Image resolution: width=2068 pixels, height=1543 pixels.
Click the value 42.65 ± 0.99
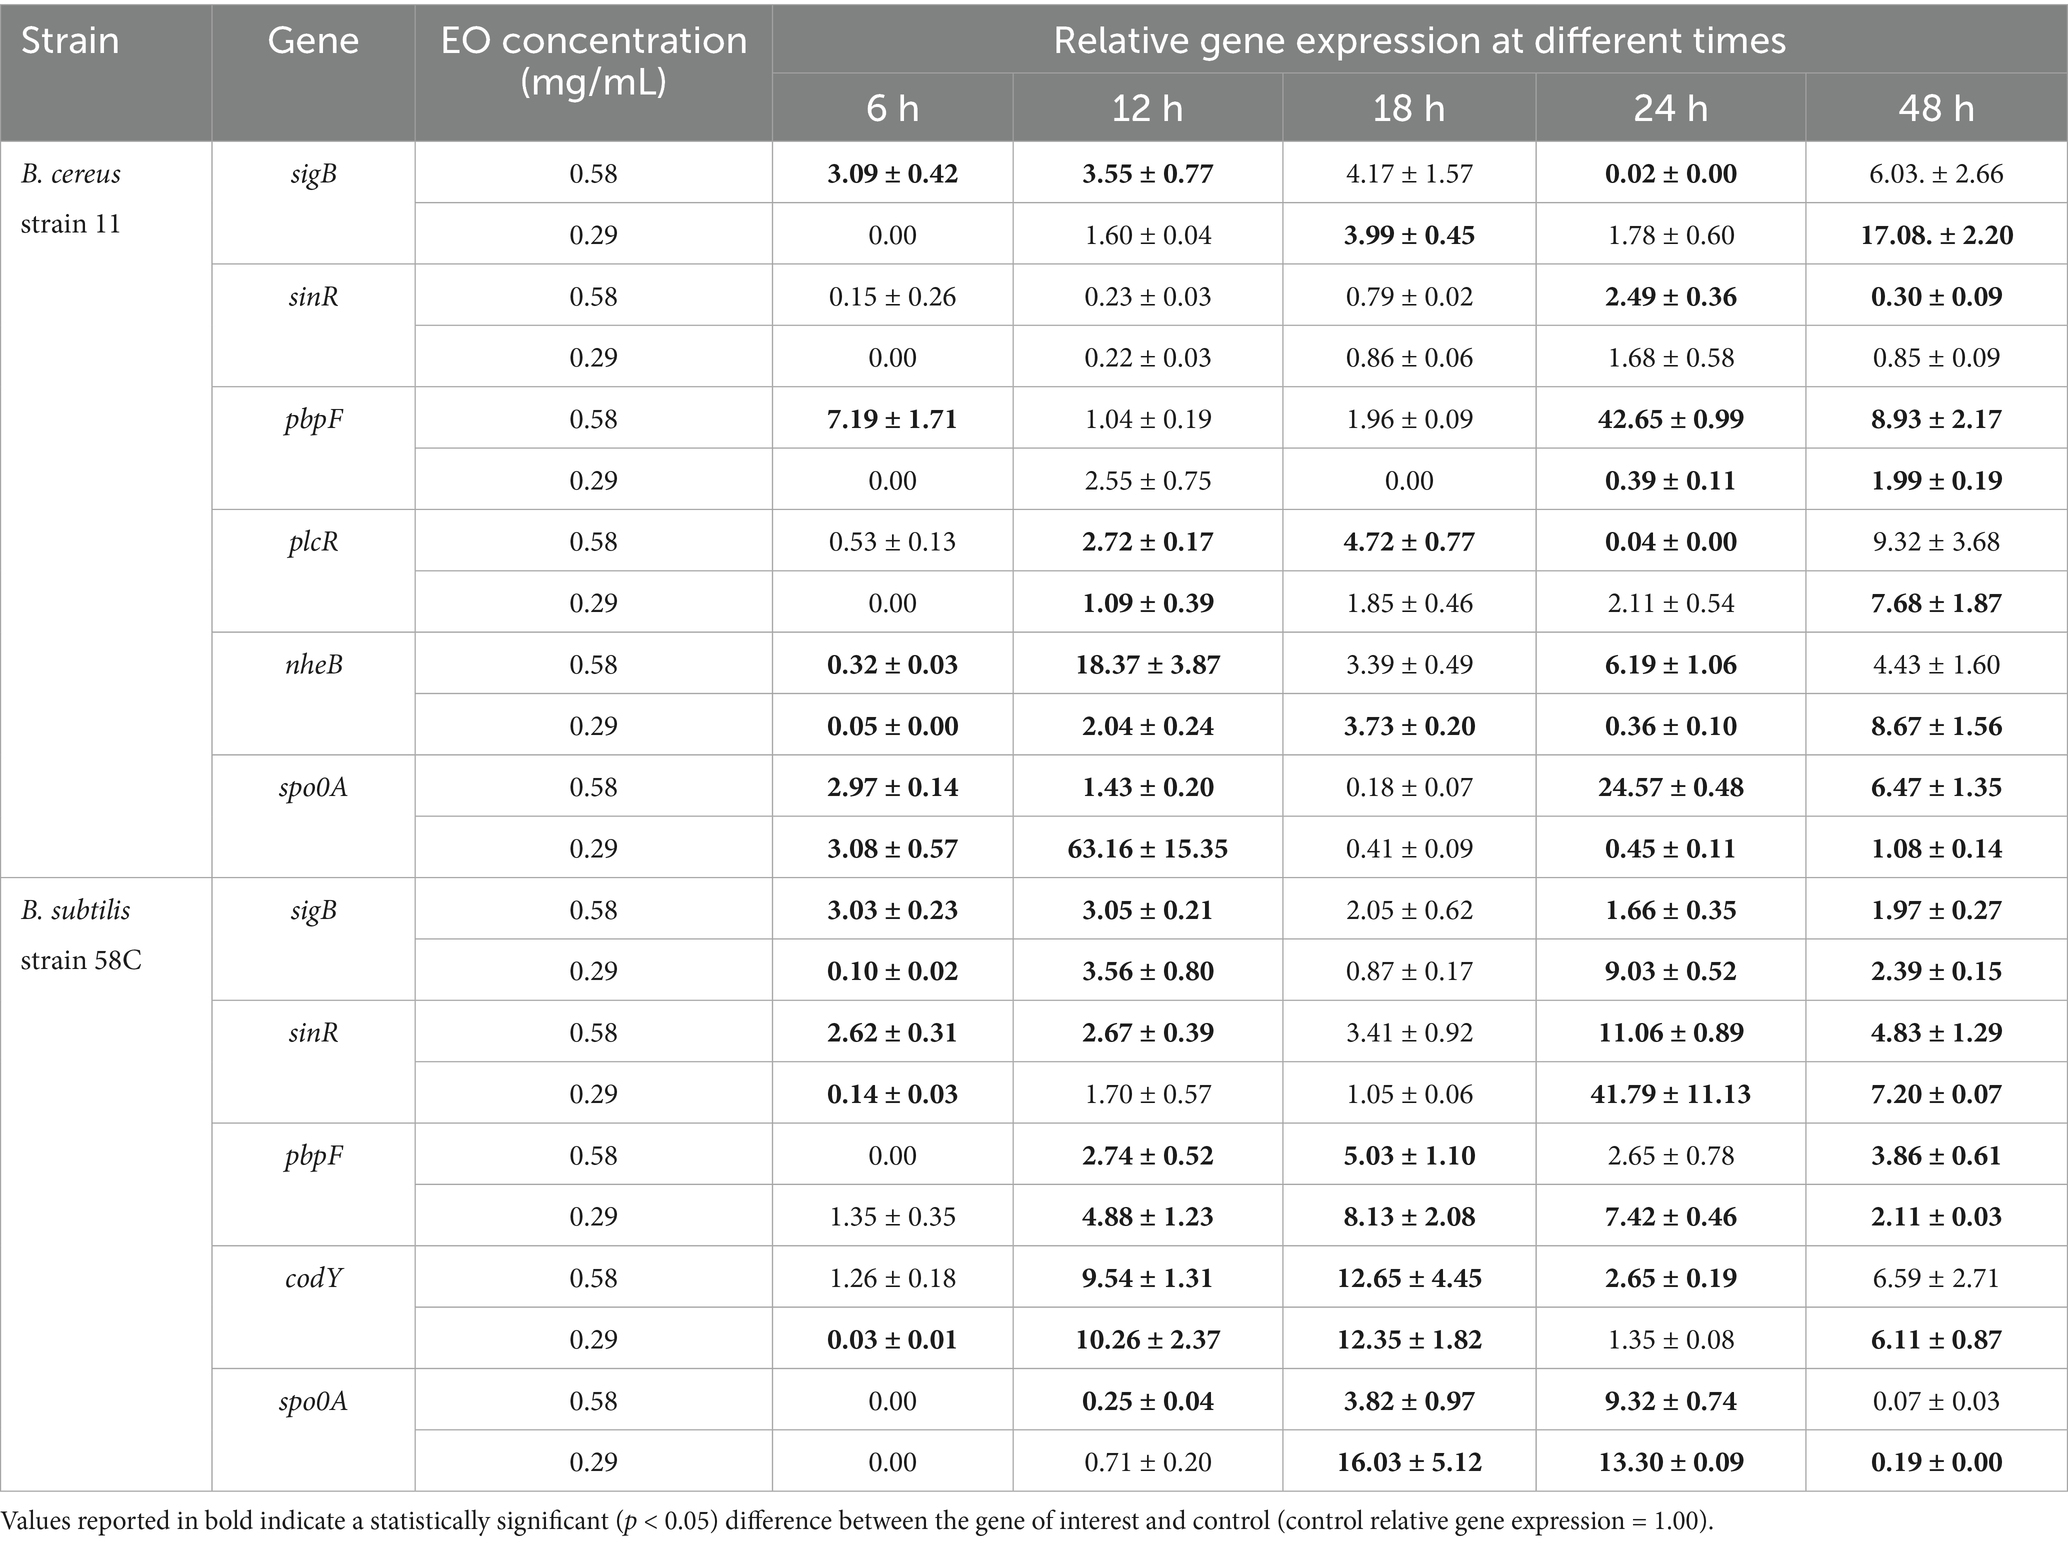click(x=1670, y=419)
